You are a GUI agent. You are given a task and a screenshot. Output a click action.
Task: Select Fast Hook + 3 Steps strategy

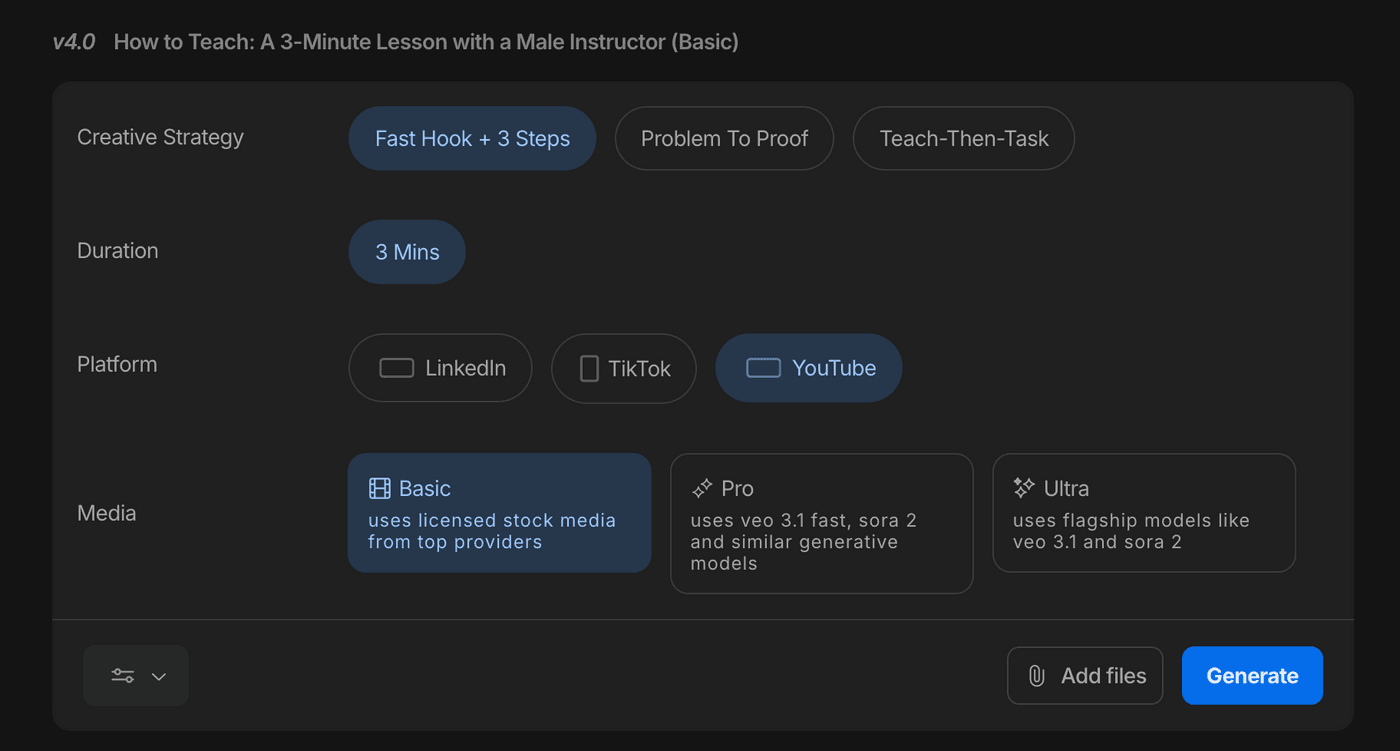pyautogui.click(x=472, y=138)
